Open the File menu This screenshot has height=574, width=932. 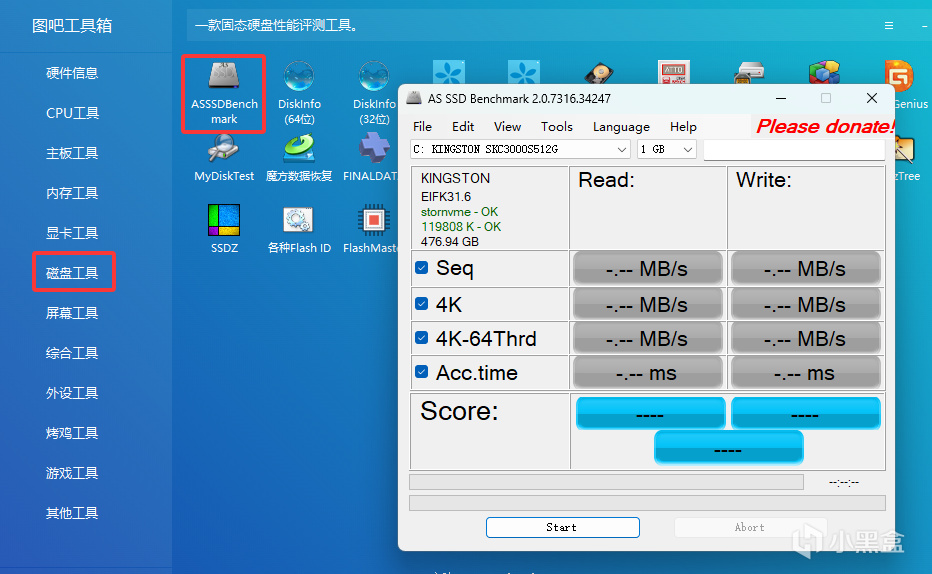[x=422, y=127]
